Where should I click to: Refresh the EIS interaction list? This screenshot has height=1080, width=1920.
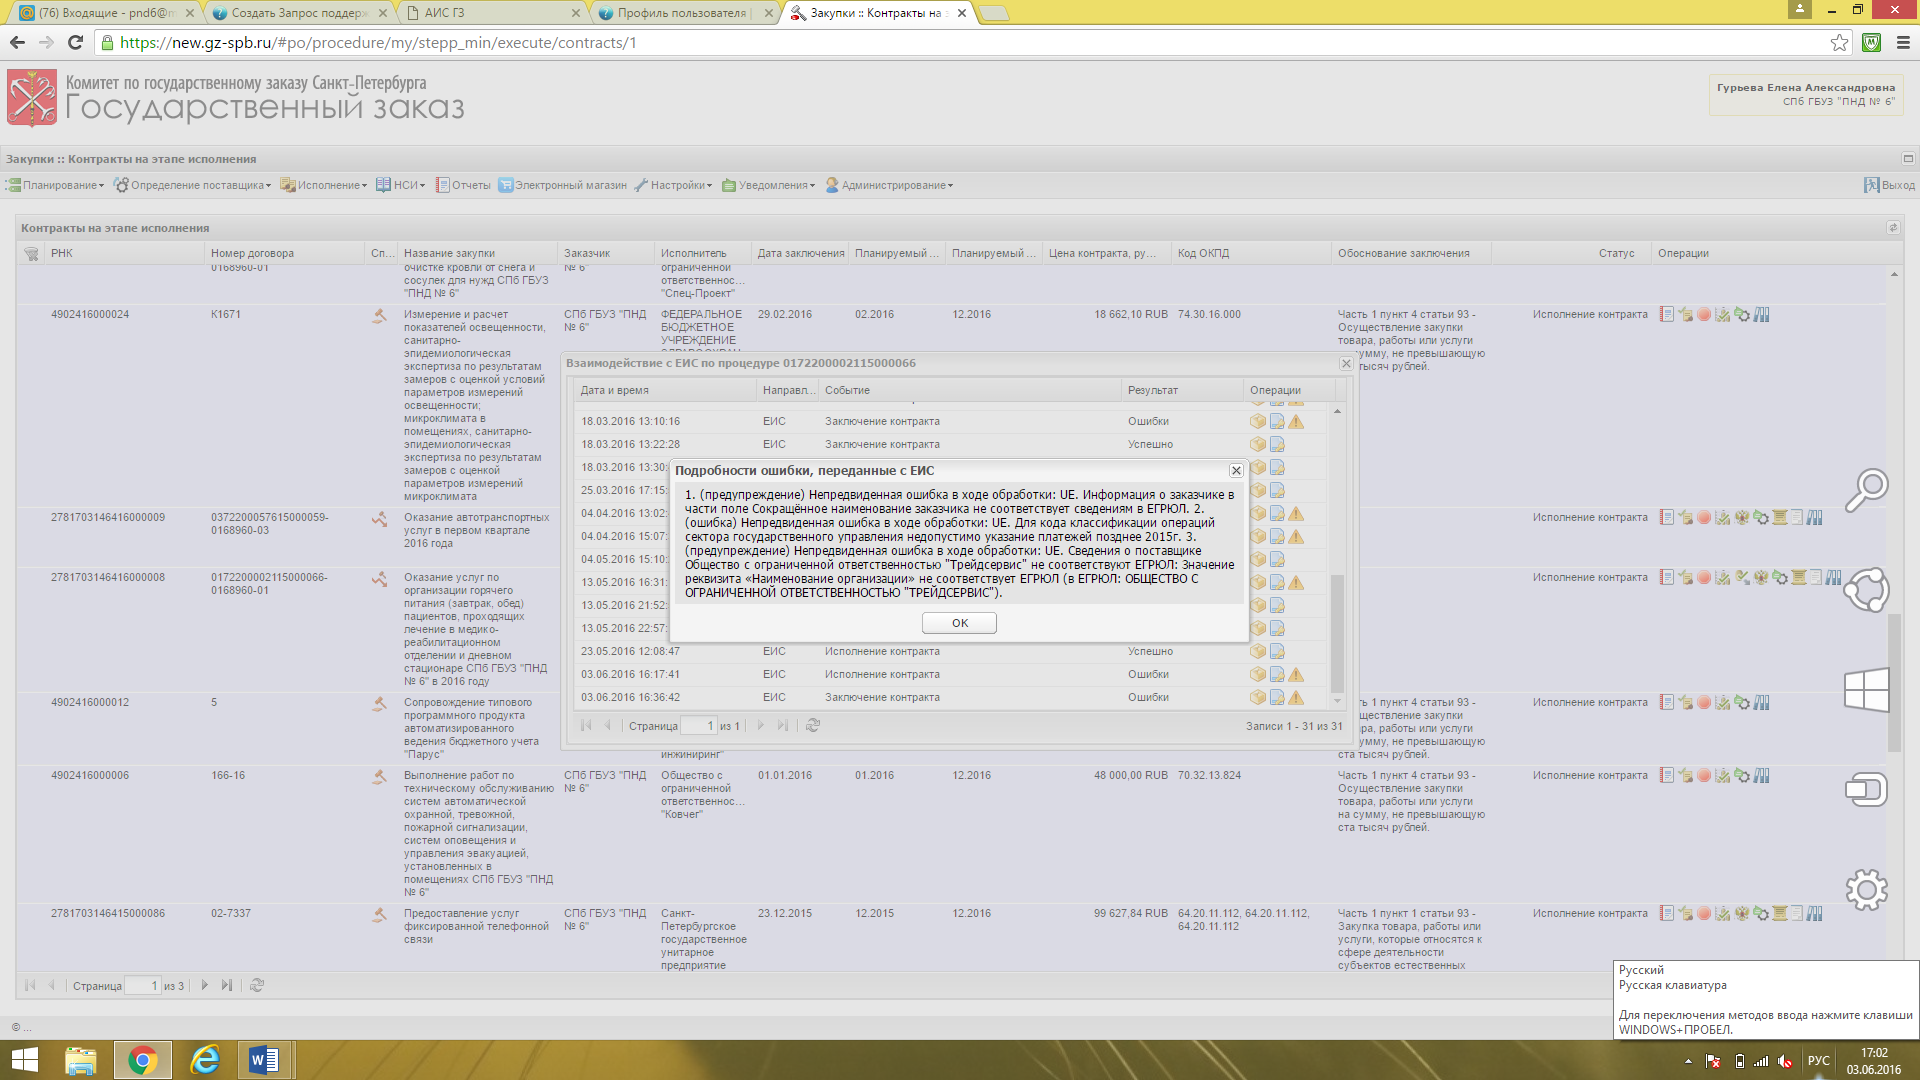(813, 726)
